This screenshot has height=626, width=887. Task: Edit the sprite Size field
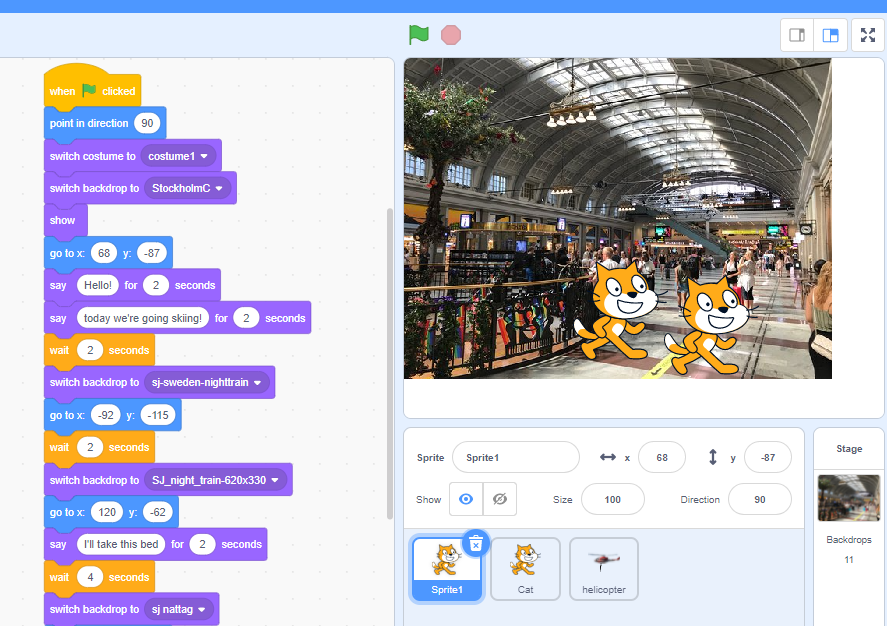tap(613, 499)
